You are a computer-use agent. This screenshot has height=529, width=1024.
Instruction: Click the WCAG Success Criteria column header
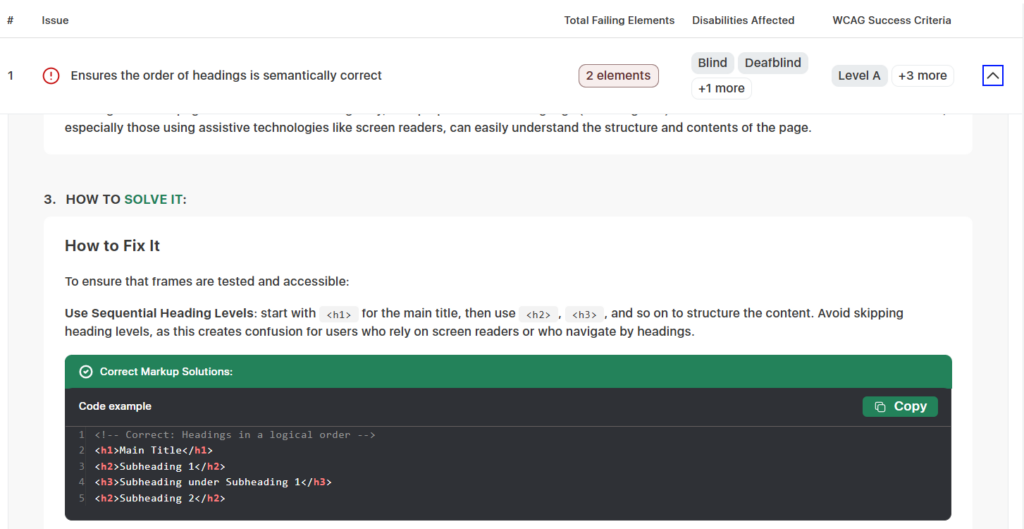(x=891, y=20)
